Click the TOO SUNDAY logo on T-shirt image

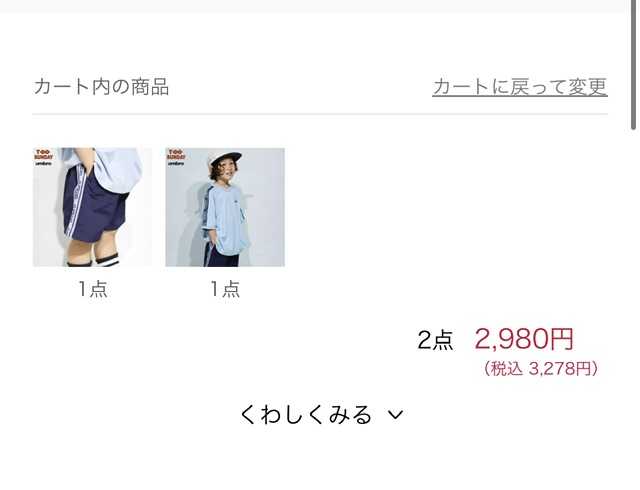(x=176, y=154)
